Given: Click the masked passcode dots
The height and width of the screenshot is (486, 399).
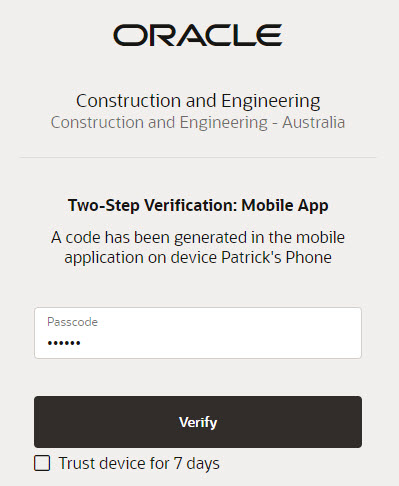Looking at the screenshot, I should [64, 343].
